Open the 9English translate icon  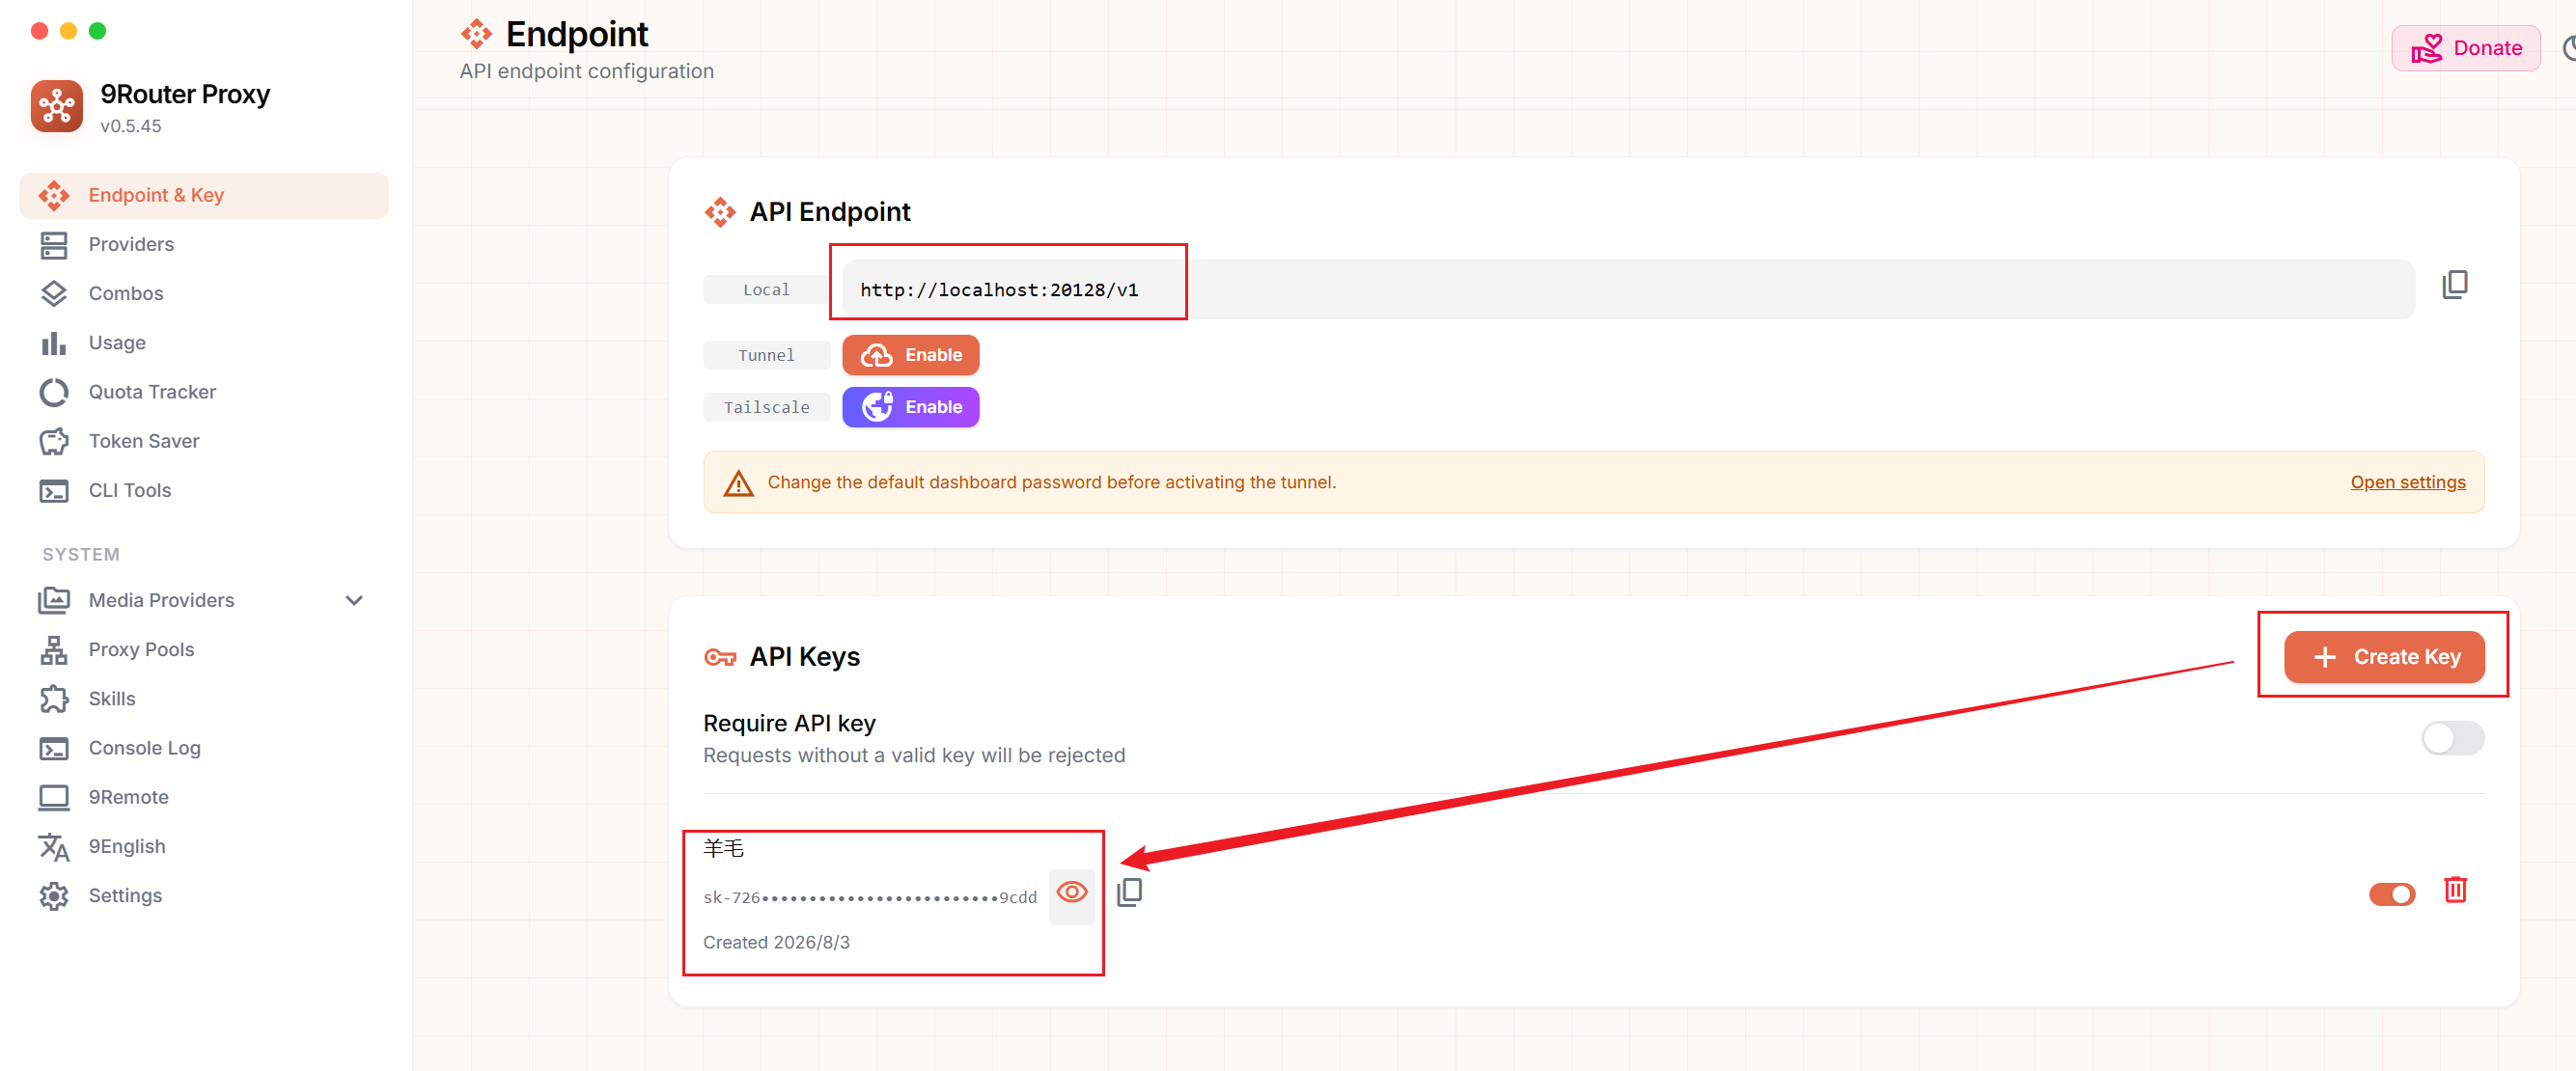tap(54, 846)
